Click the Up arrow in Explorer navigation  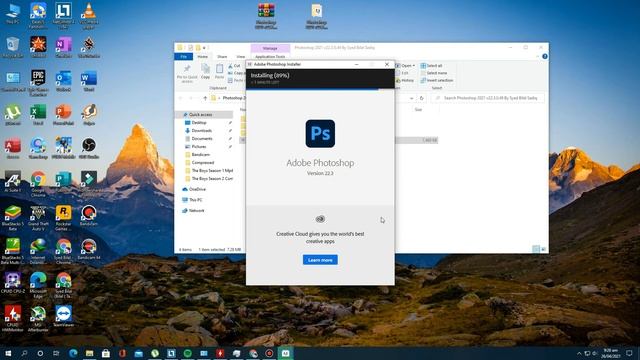pos(205,98)
